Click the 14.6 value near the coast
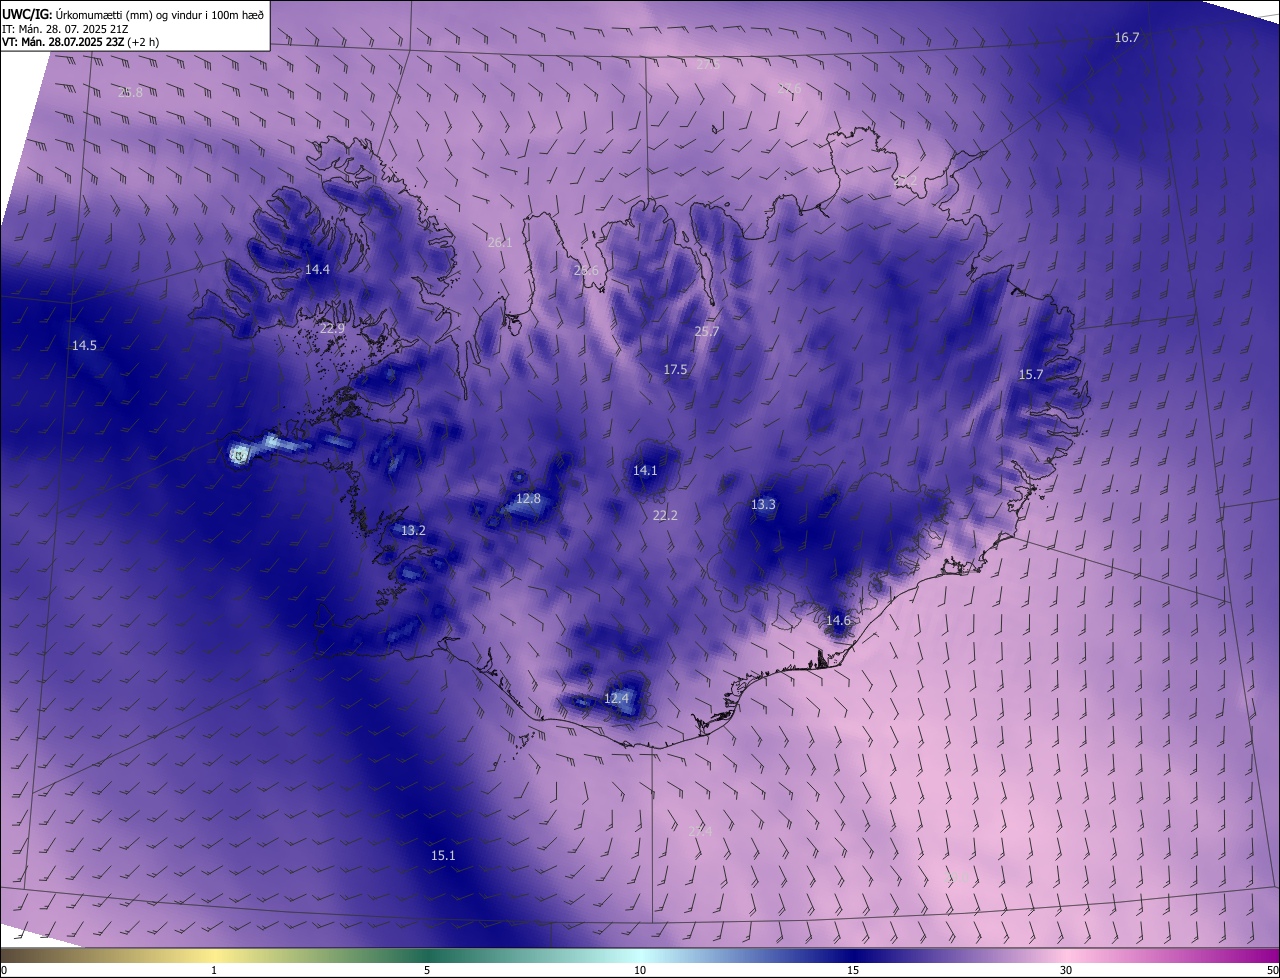 [x=838, y=621]
